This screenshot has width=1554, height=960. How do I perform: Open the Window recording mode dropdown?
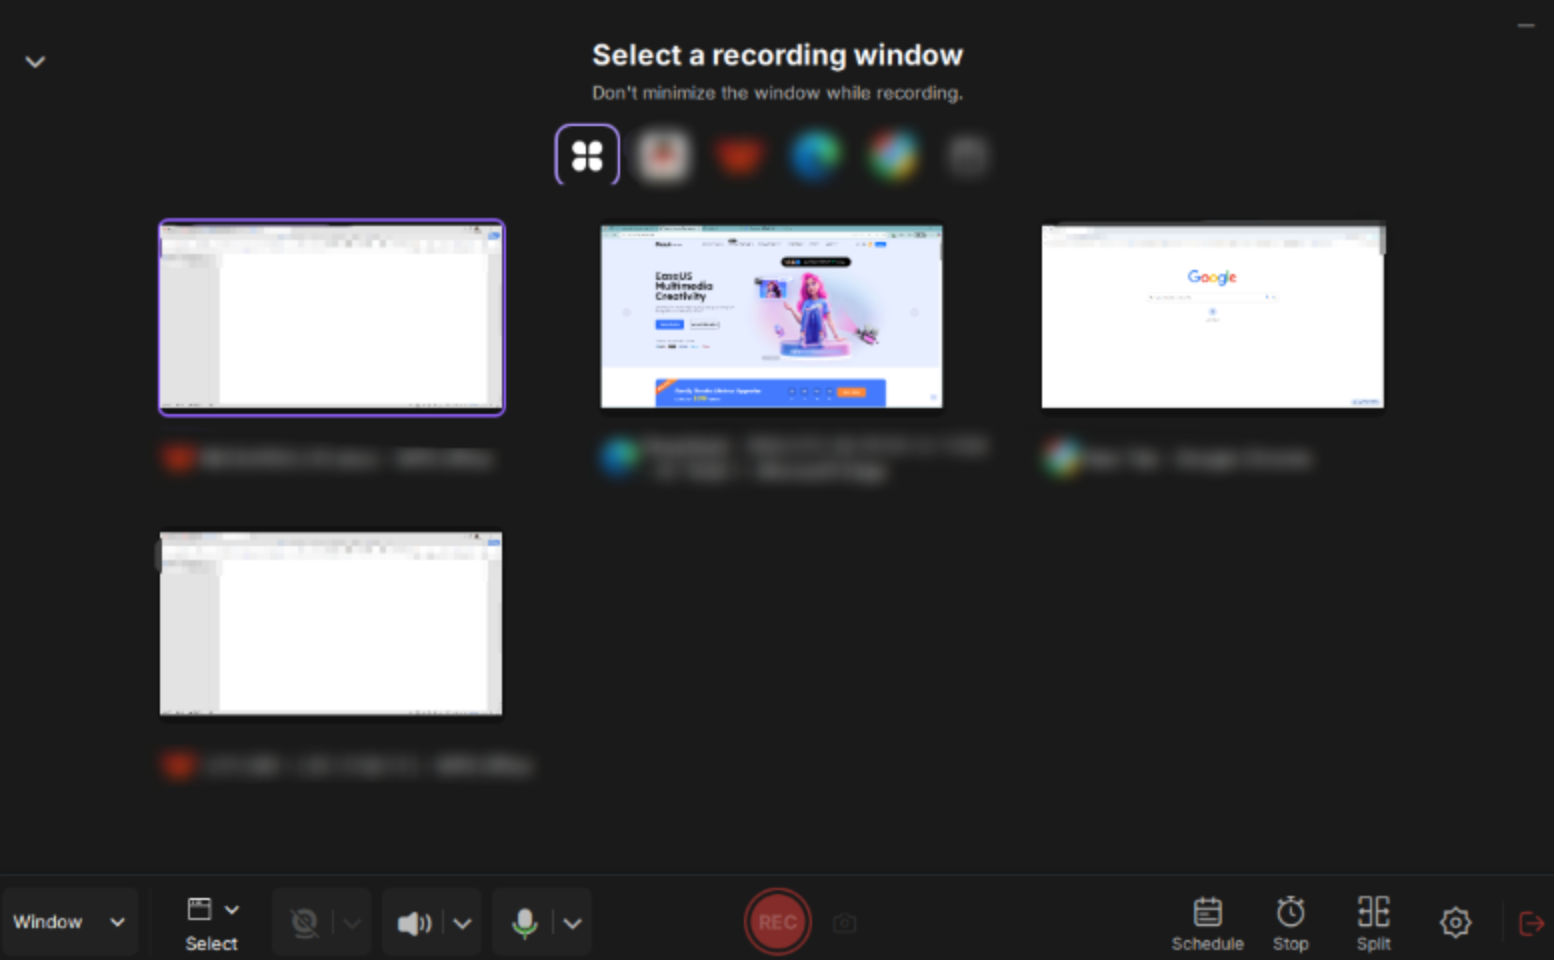pos(69,921)
